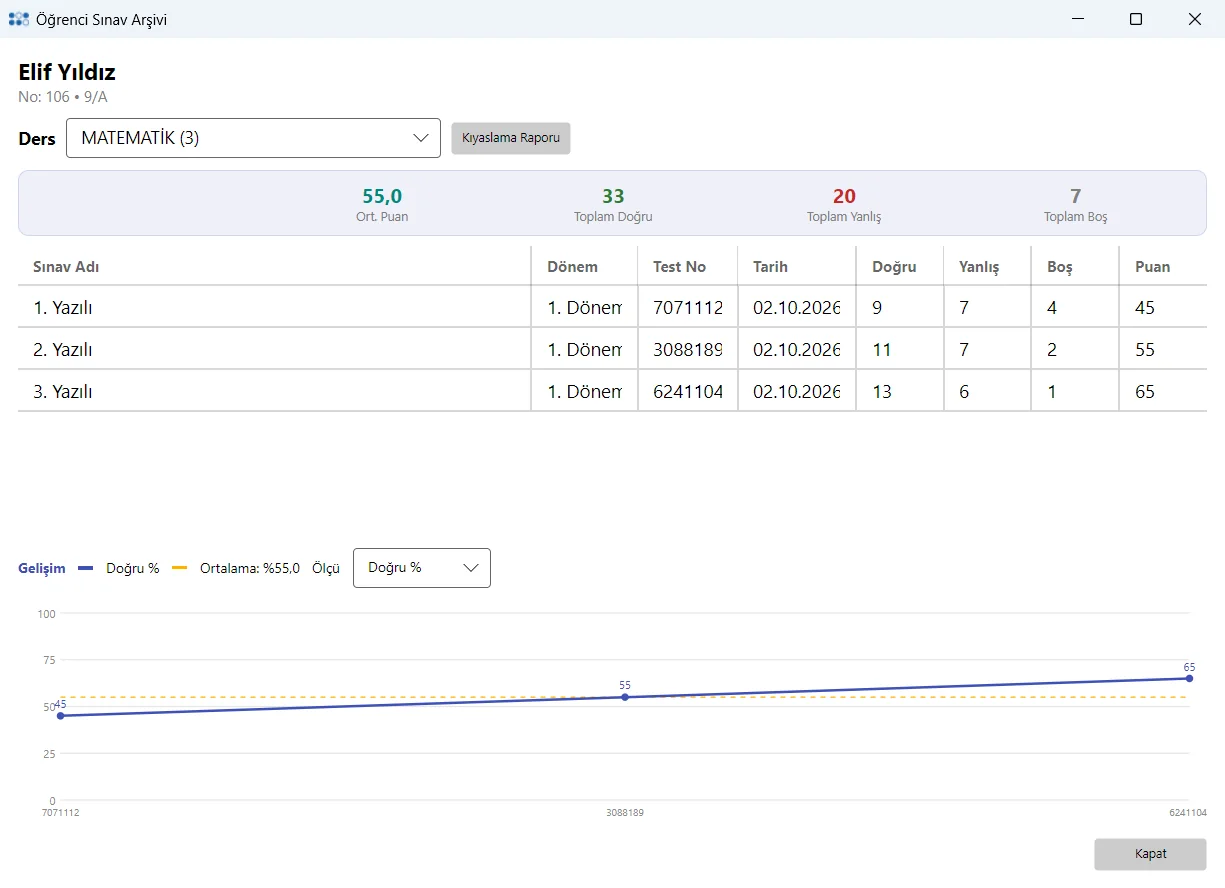Click test number 3088189 in the table
The image size is (1225, 888).
coord(688,350)
